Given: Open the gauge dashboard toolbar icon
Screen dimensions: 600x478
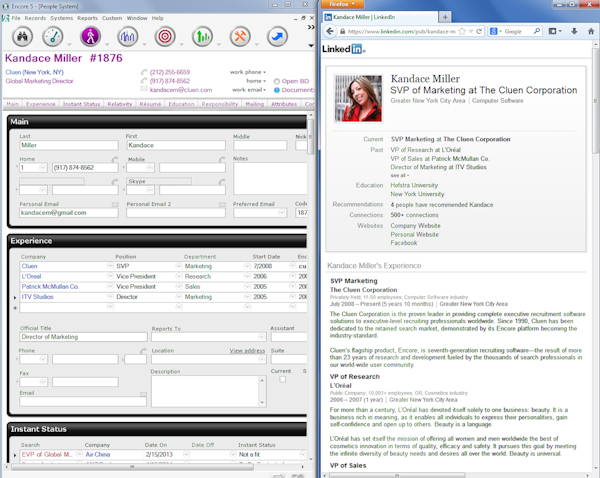Looking at the screenshot, I should coord(52,36).
